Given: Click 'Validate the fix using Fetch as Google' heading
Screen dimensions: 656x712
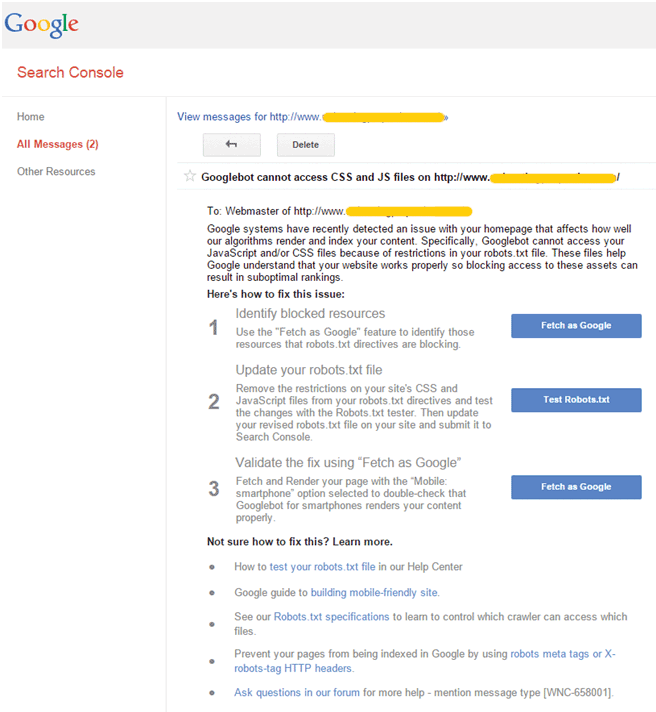Looking at the screenshot, I should point(348,462).
